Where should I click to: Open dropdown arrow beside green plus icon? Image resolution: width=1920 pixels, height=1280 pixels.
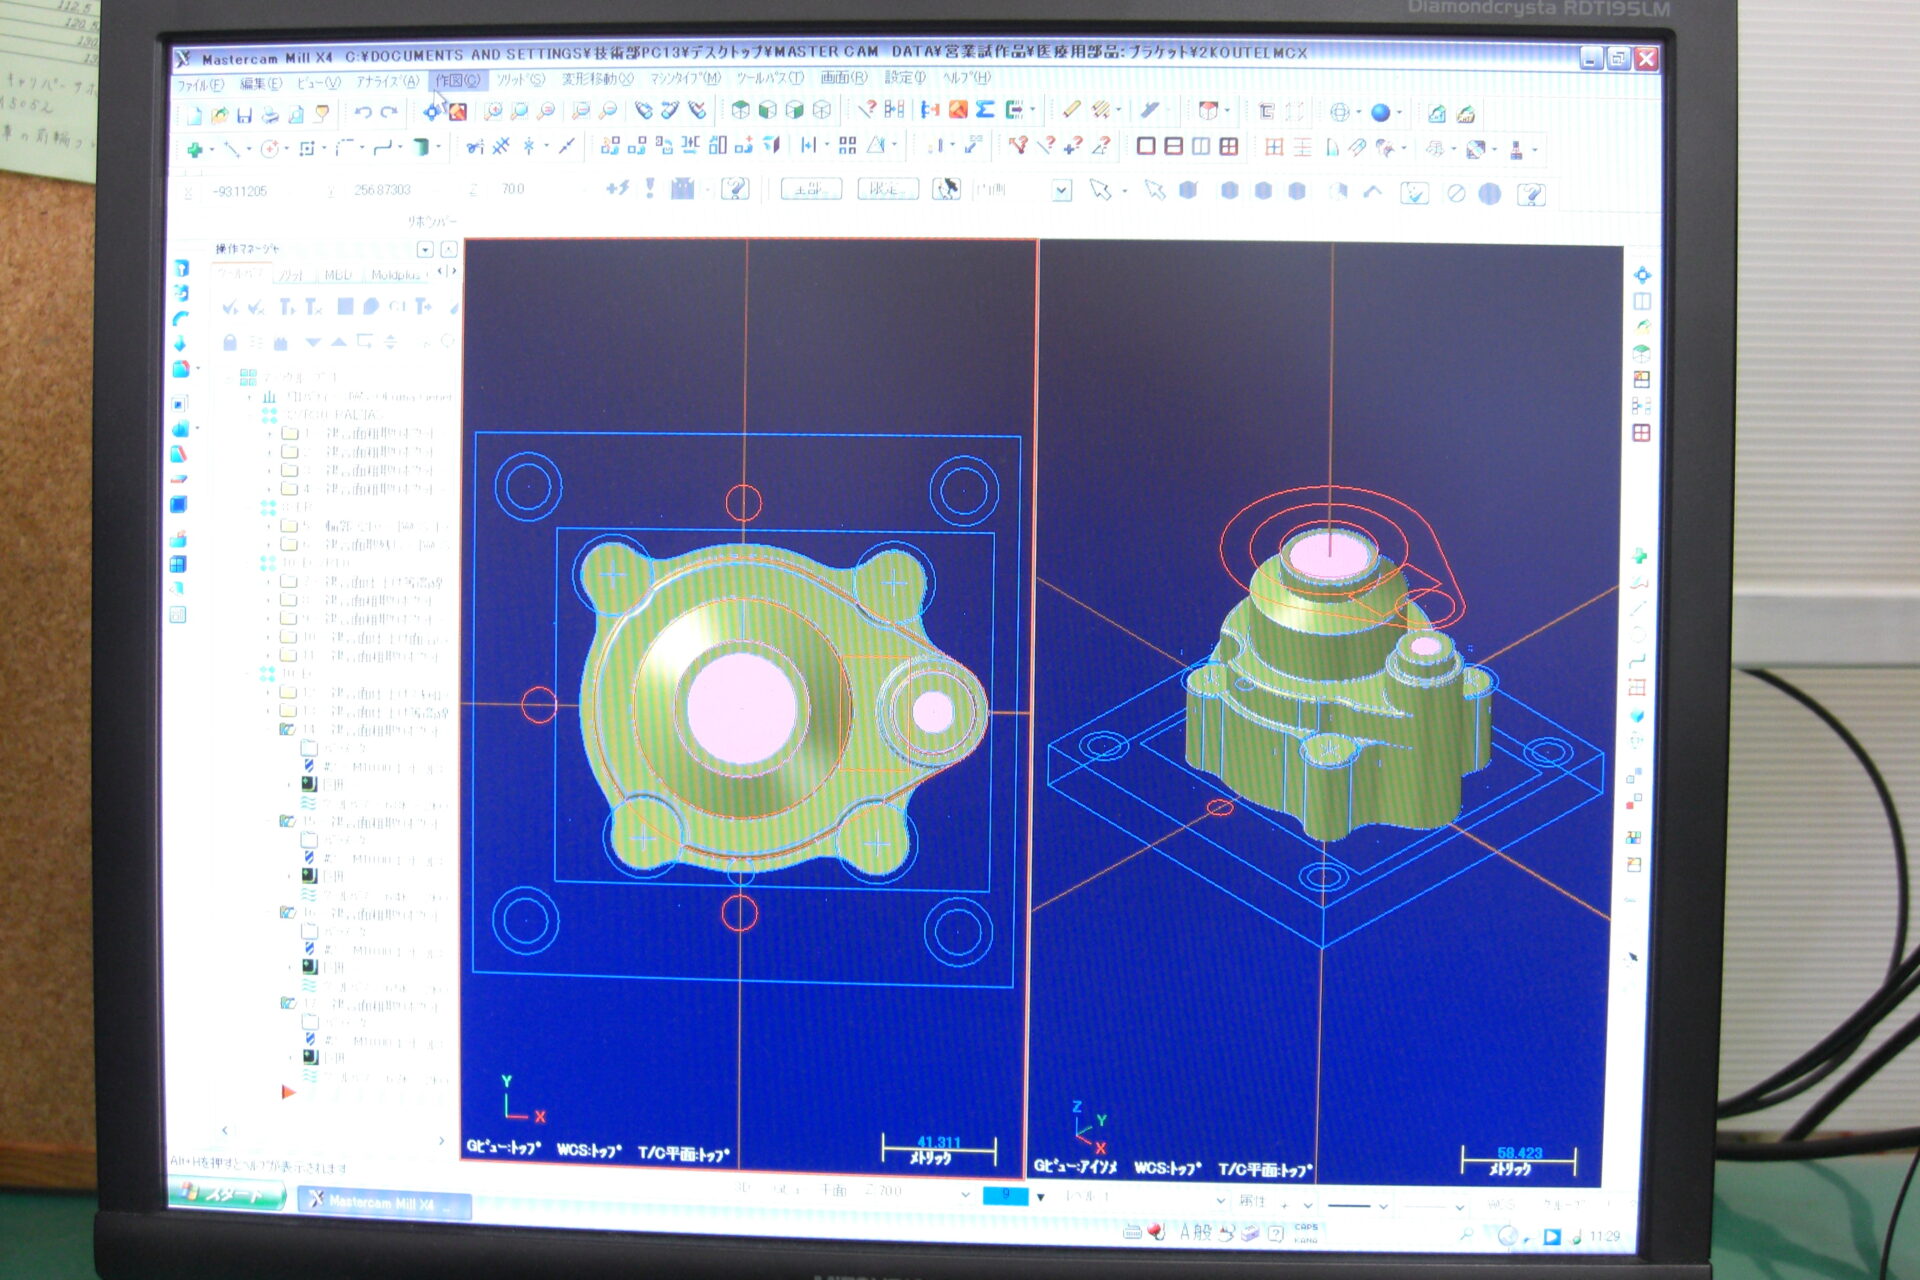pyautogui.click(x=212, y=151)
